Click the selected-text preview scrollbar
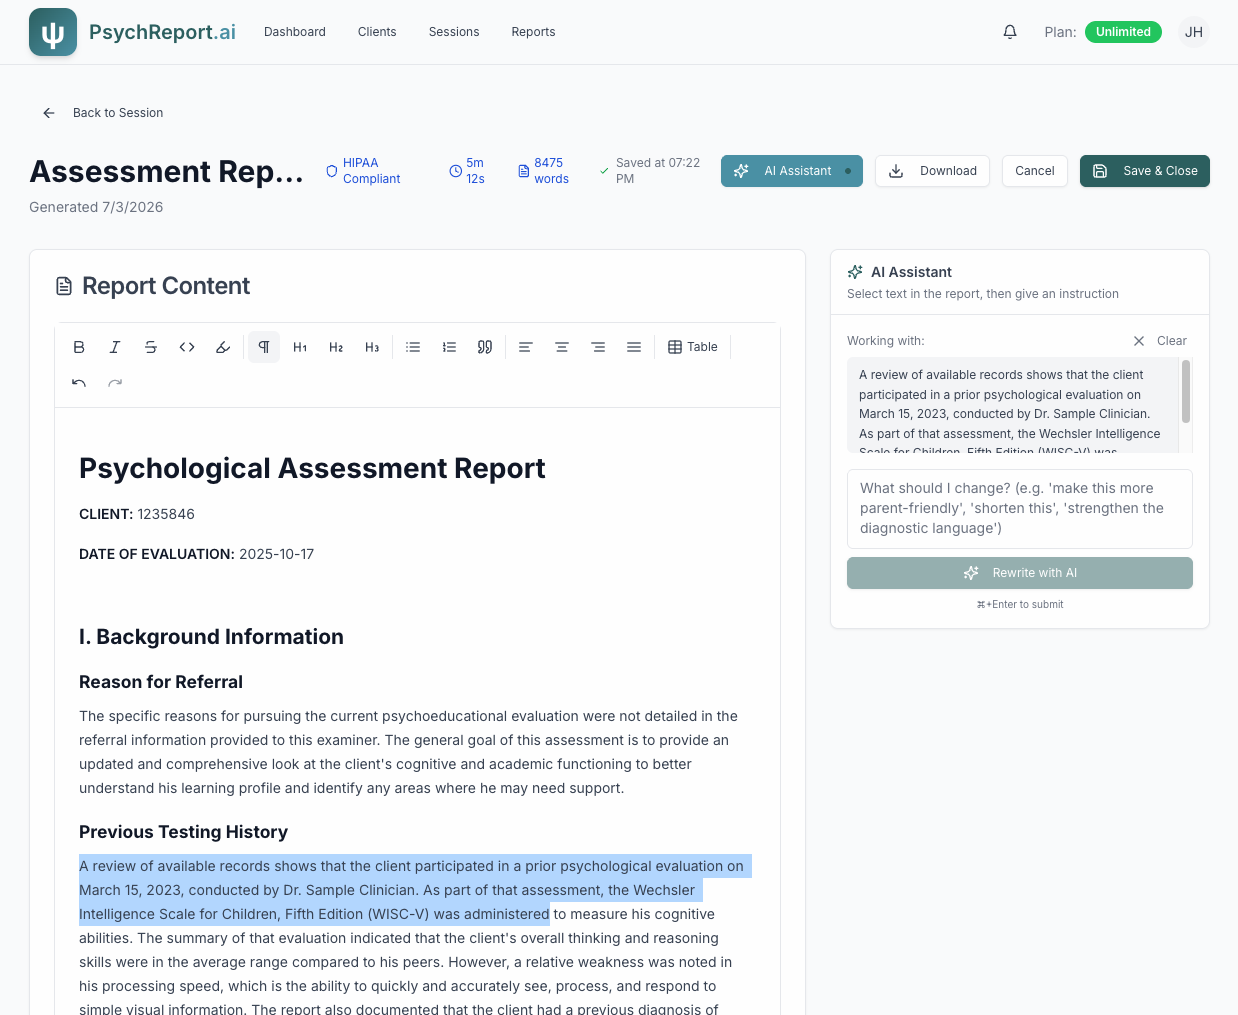Image resolution: width=1238 pixels, height=1015 pixels. 1186,392
